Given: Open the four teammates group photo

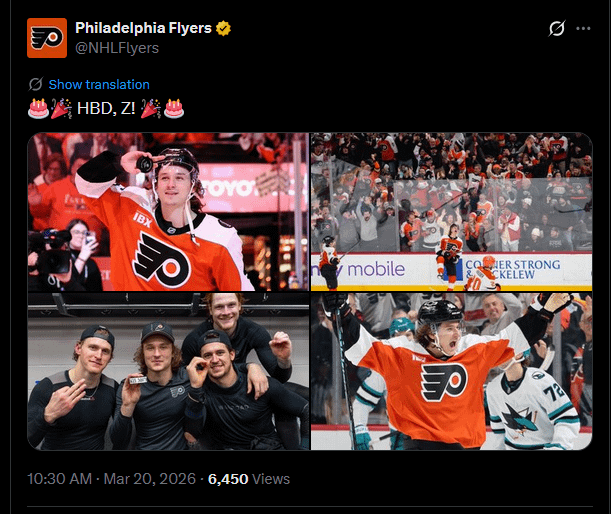Looking at the screenshot, I should click(x=168, y=371).
